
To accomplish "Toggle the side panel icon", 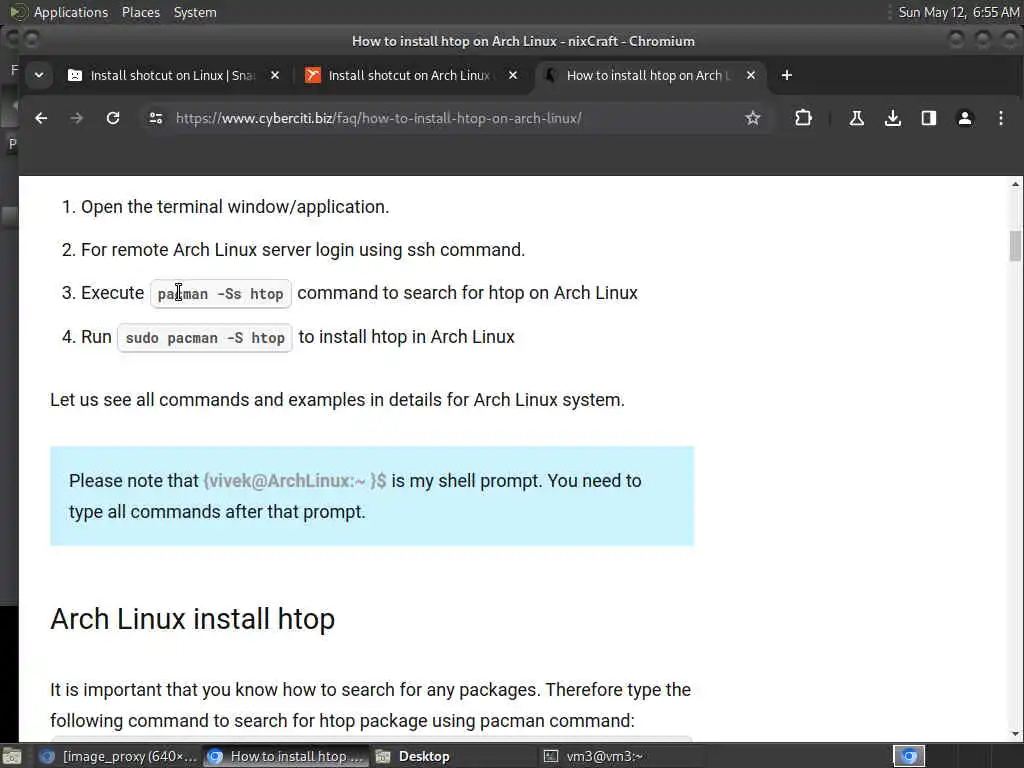I will coord(929,118).
